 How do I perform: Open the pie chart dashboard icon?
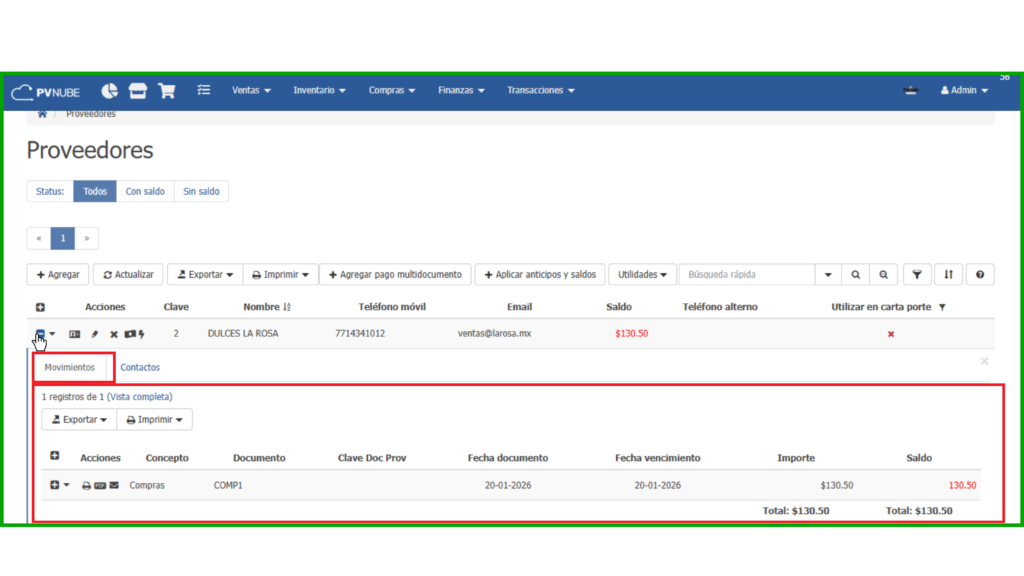pyautogui.click(x=110, y=91)
